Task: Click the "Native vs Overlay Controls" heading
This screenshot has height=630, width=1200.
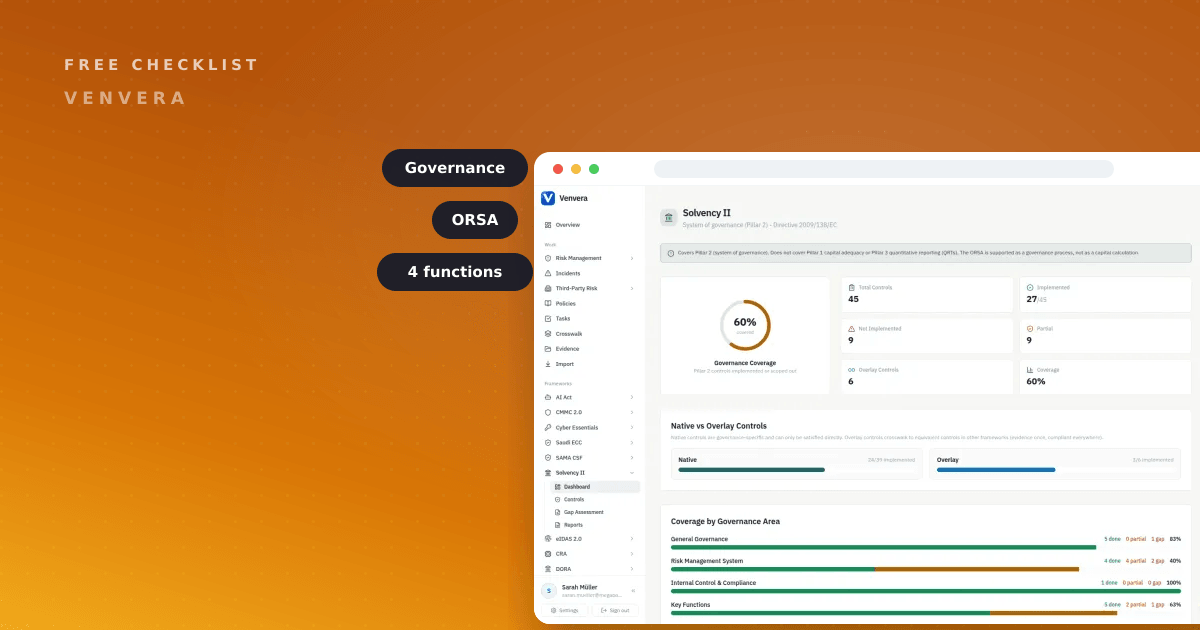Action: (x=719, y=426)
